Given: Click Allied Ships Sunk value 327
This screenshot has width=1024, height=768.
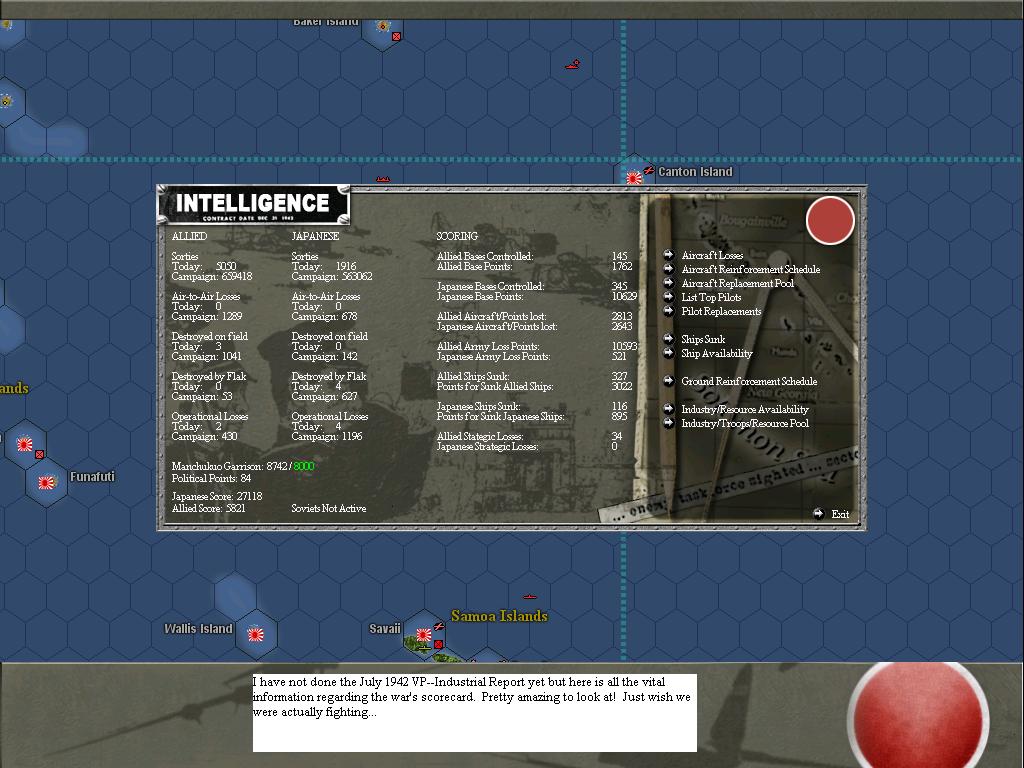Looking at the screenshot, I should tap(619, 376).
